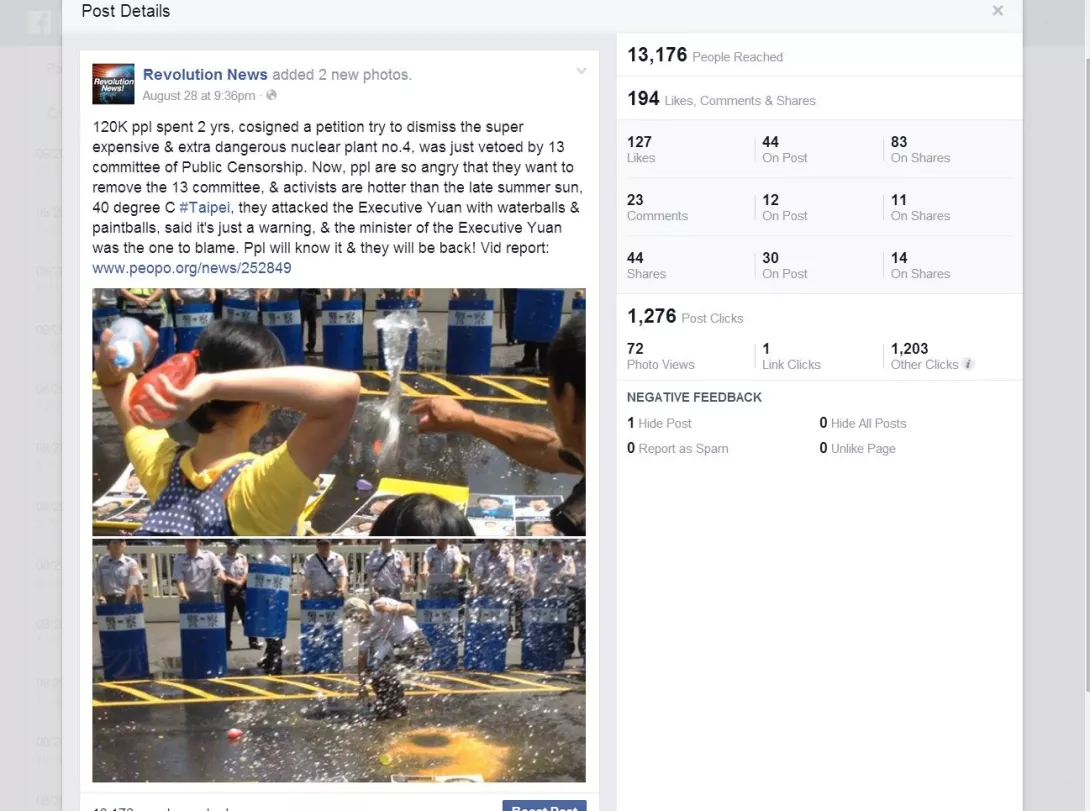Open the post options chevron menu
Screen dimensions: 1090x811
pos(581,71)
